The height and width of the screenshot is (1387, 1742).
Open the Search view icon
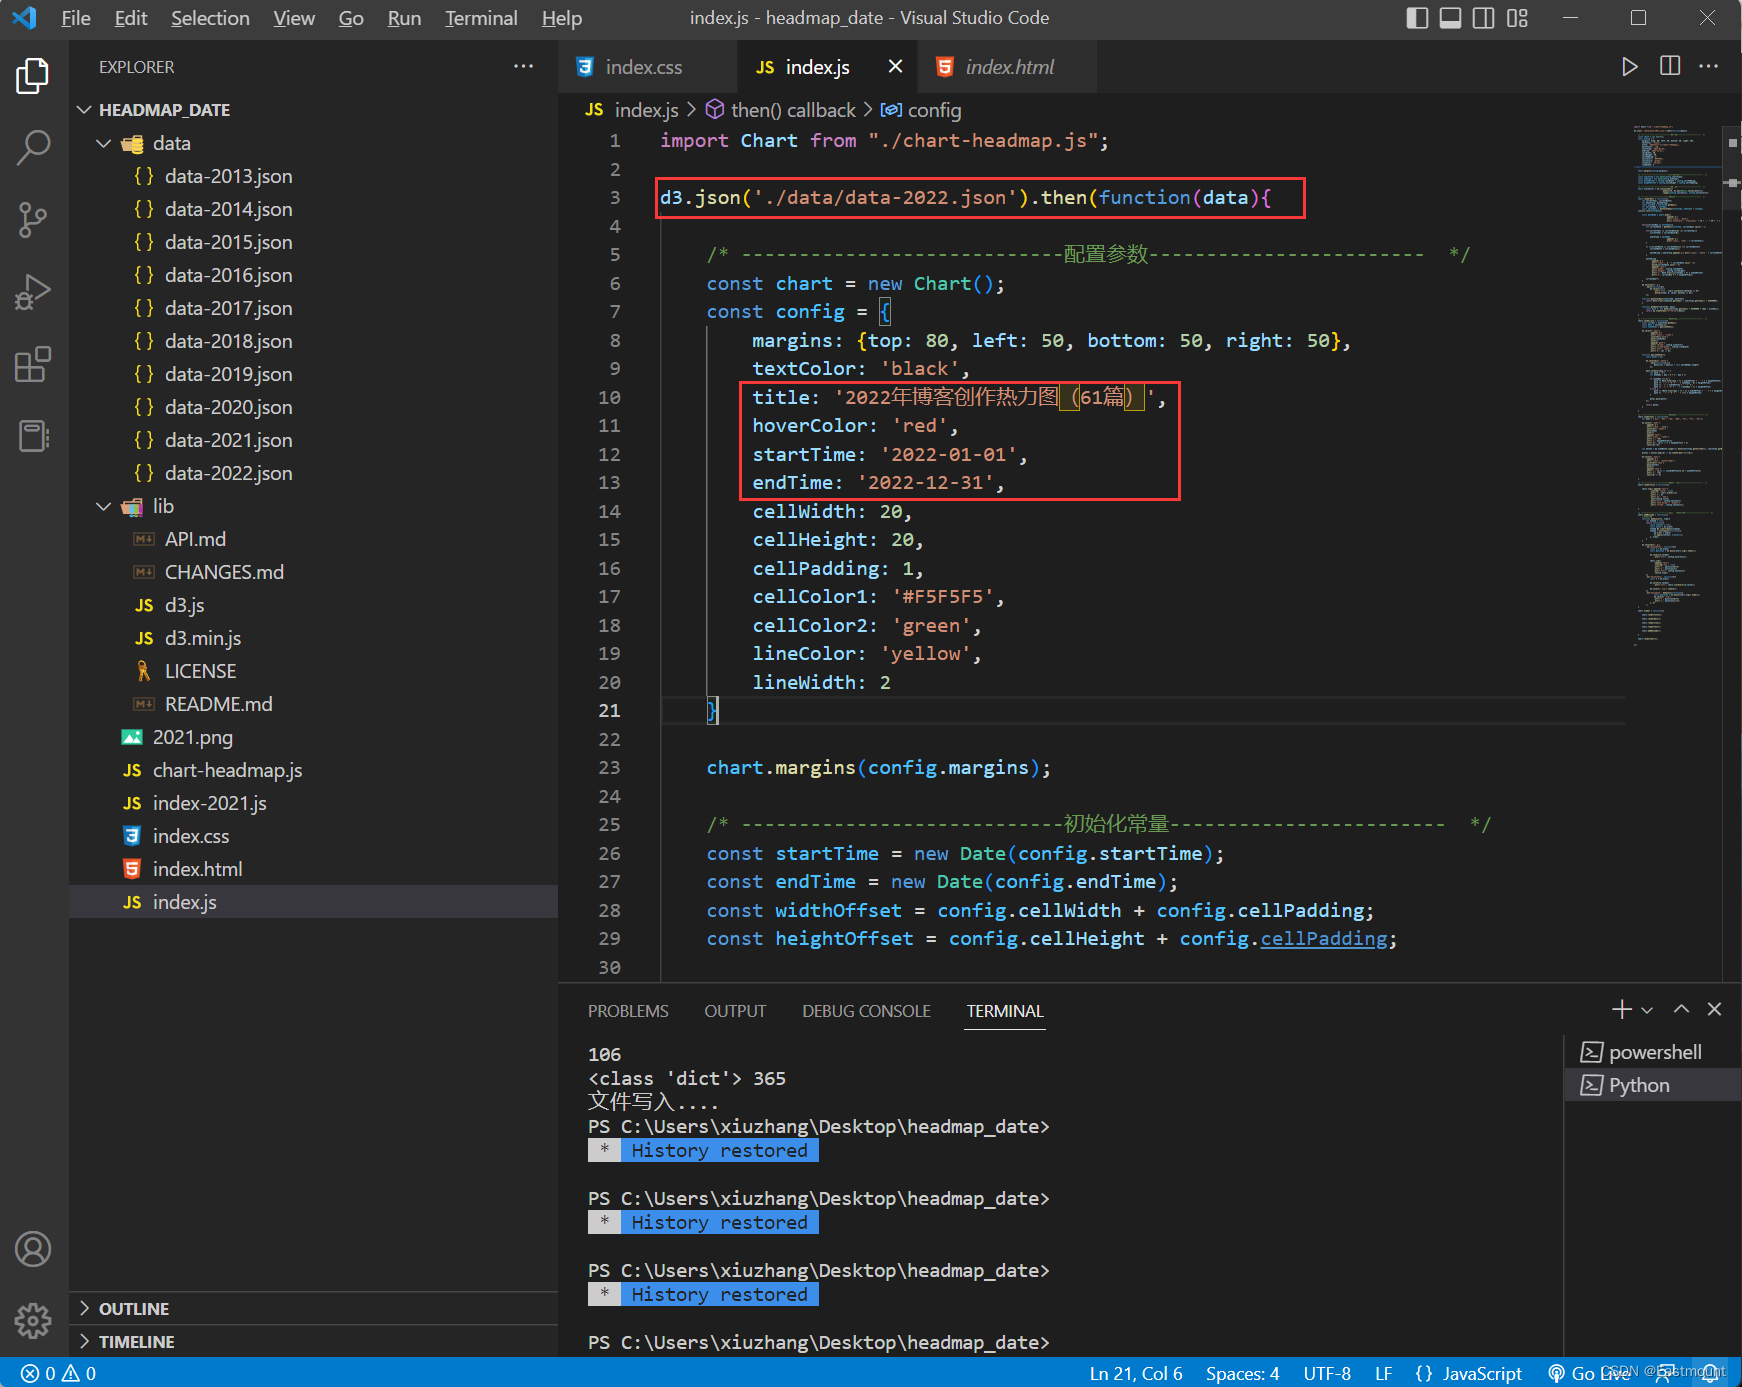[33, 147]
